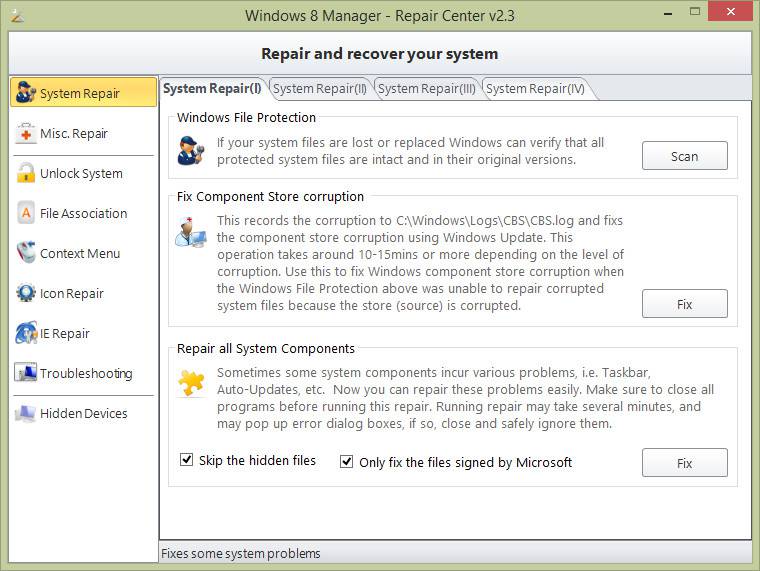This screenshot has height=571, width=760.
Task: Click the Misc. Repair first-aid icon
Action: point(26,133)
